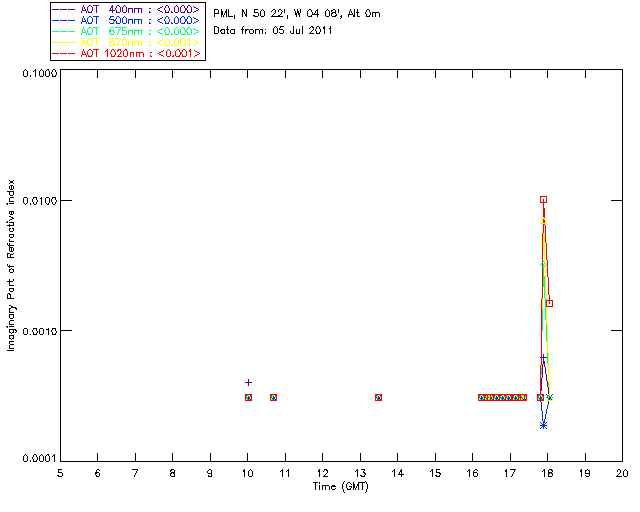The height and width of the screenshot is (512, 640).
Task: Click the x-axis label 8
Action: click(173, 473)
